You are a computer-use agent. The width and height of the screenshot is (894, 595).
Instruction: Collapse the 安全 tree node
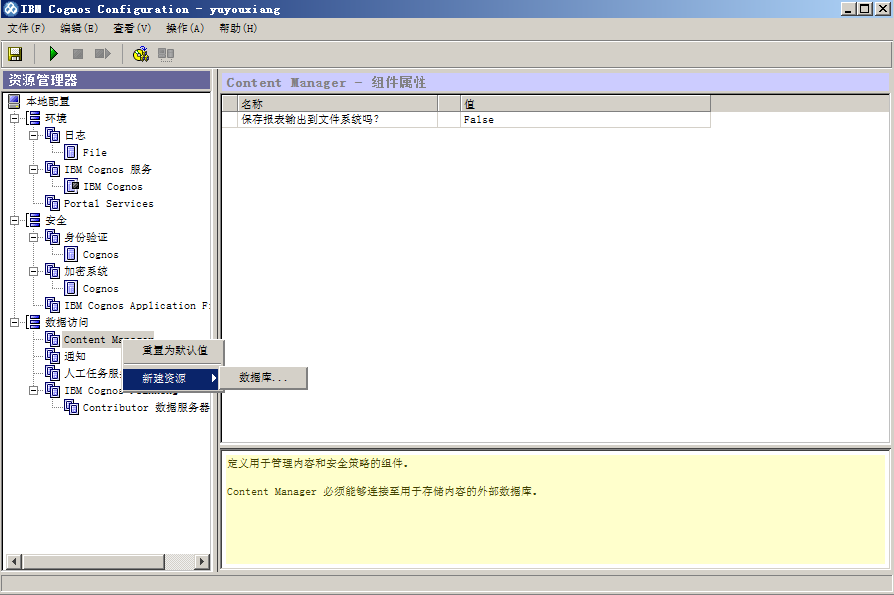14,221
